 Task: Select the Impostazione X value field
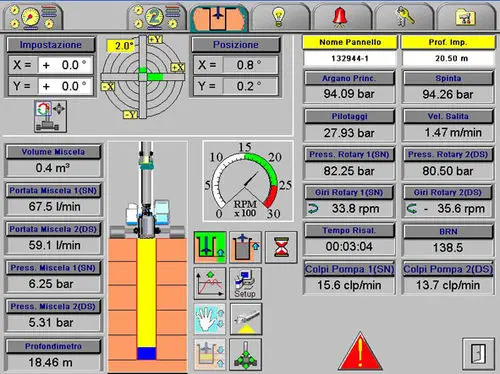click(x=65, y=65)
